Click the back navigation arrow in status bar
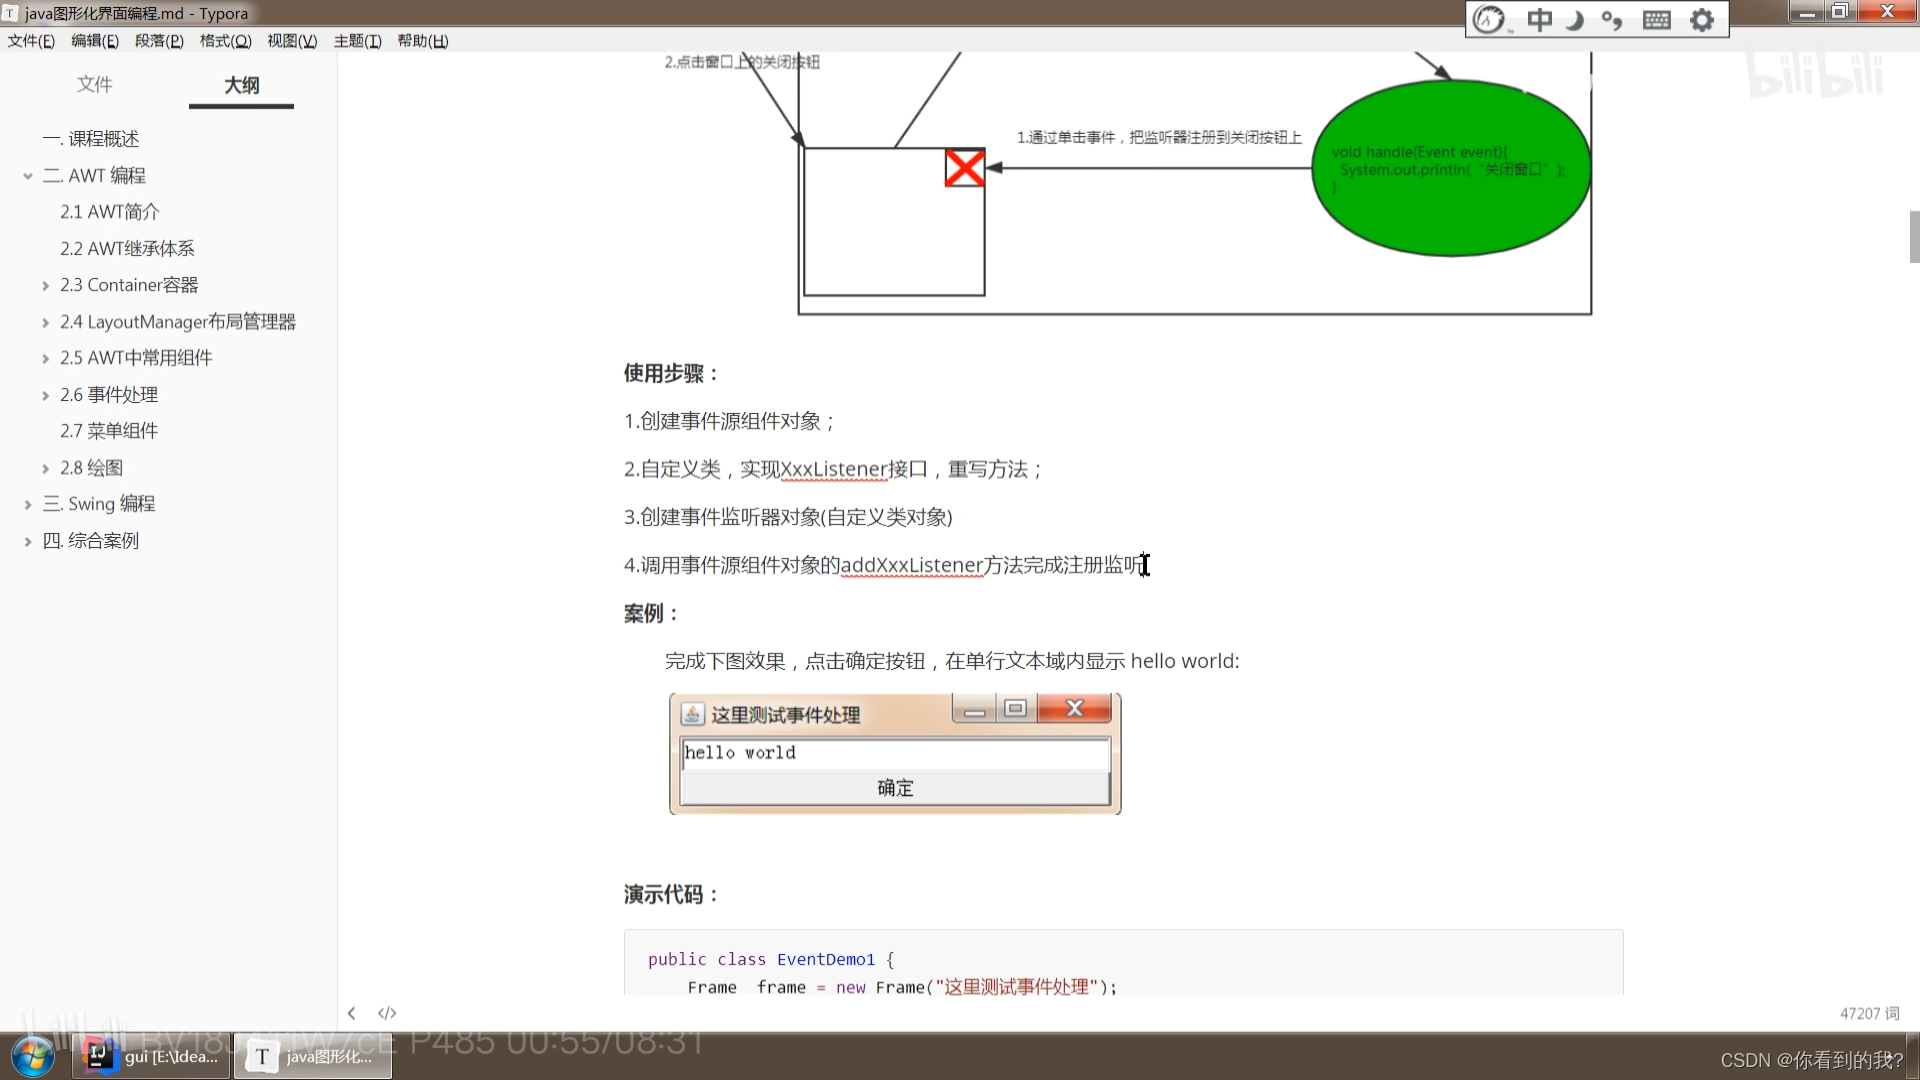This screenshot has width=1920, height=1080. (x=351, y=1013)
